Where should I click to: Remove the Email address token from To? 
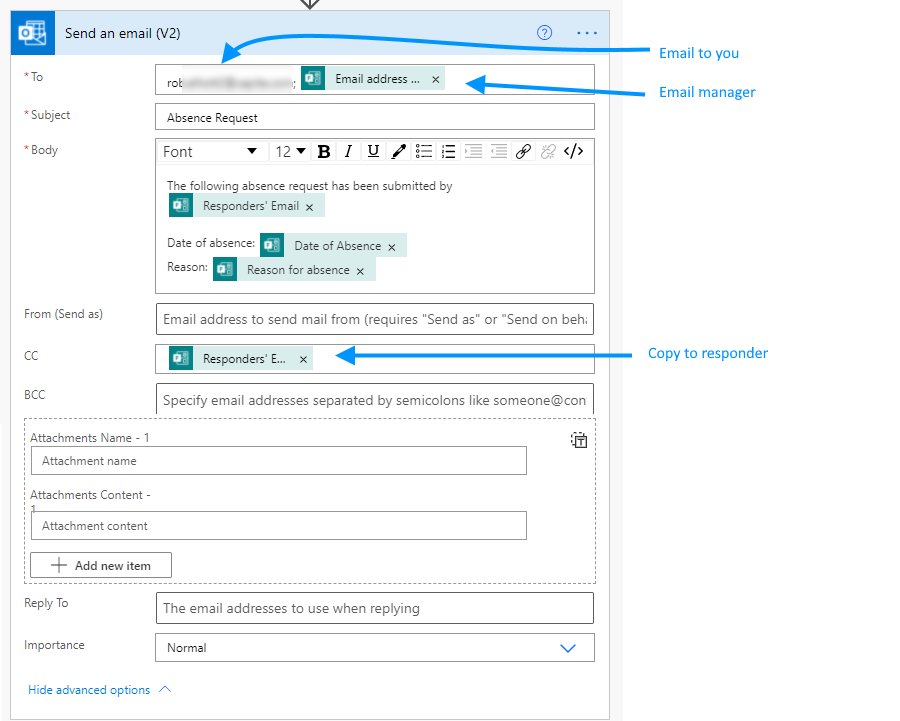point(436,80)
